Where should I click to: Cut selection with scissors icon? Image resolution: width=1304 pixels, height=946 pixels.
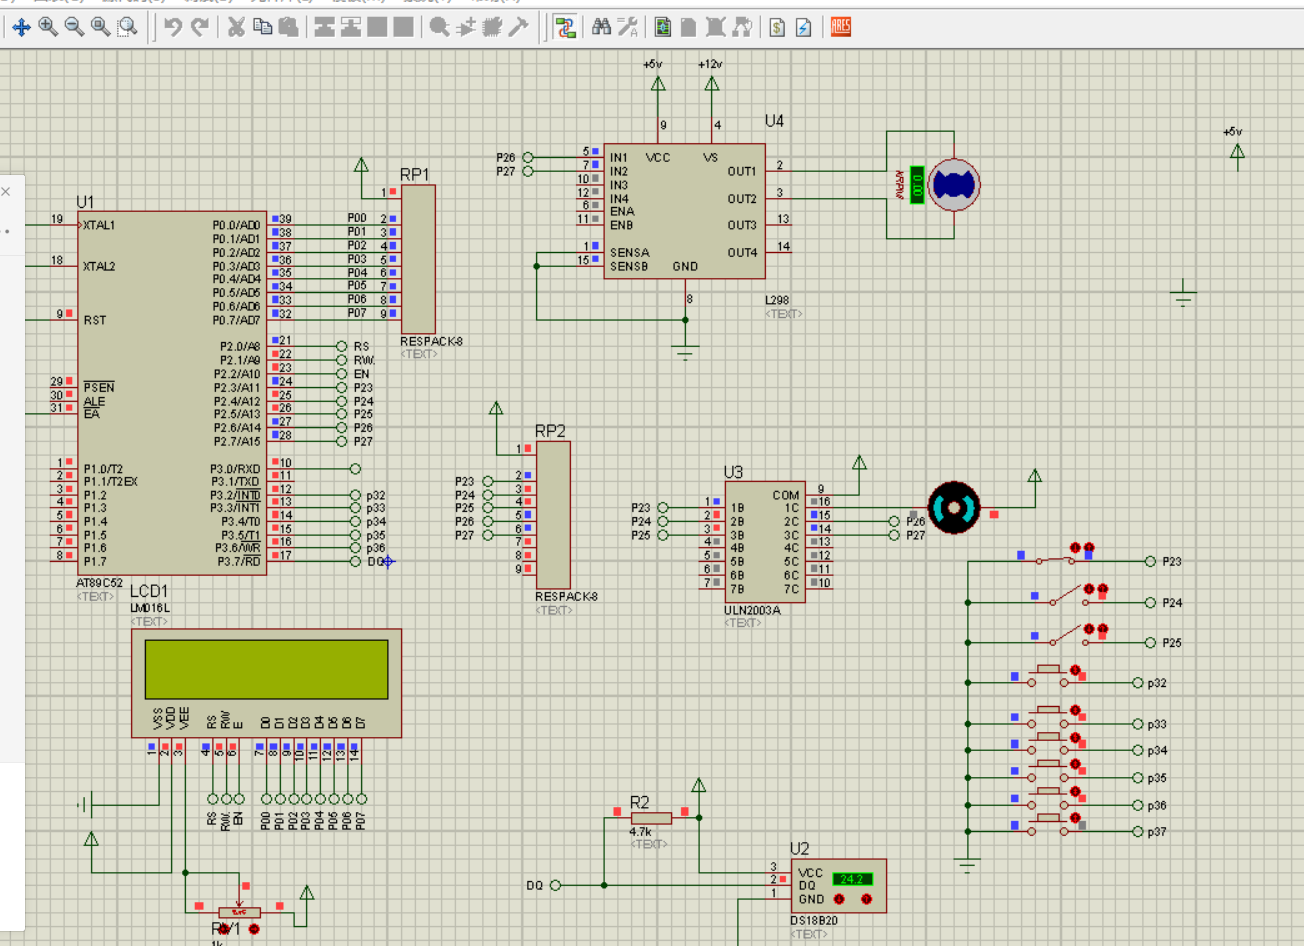pyautogui.click(x=236, y=27)
